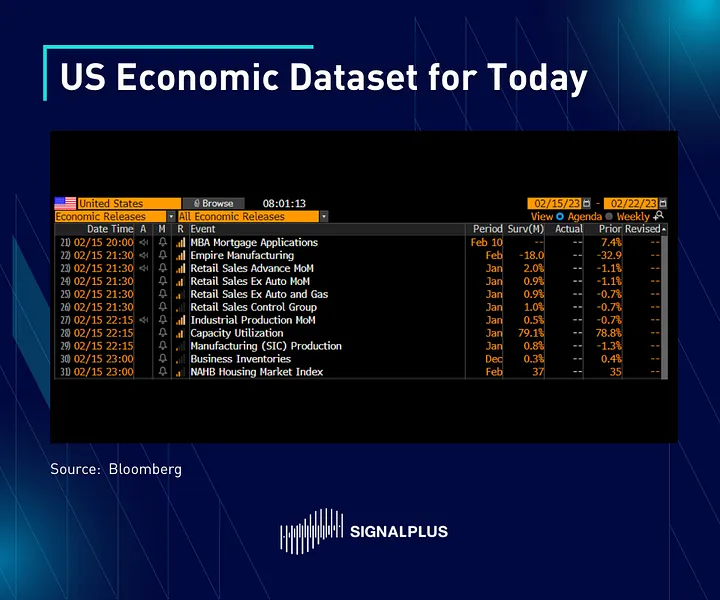Set bell alert for Retail Sales Advance MoM

(163, 268)
